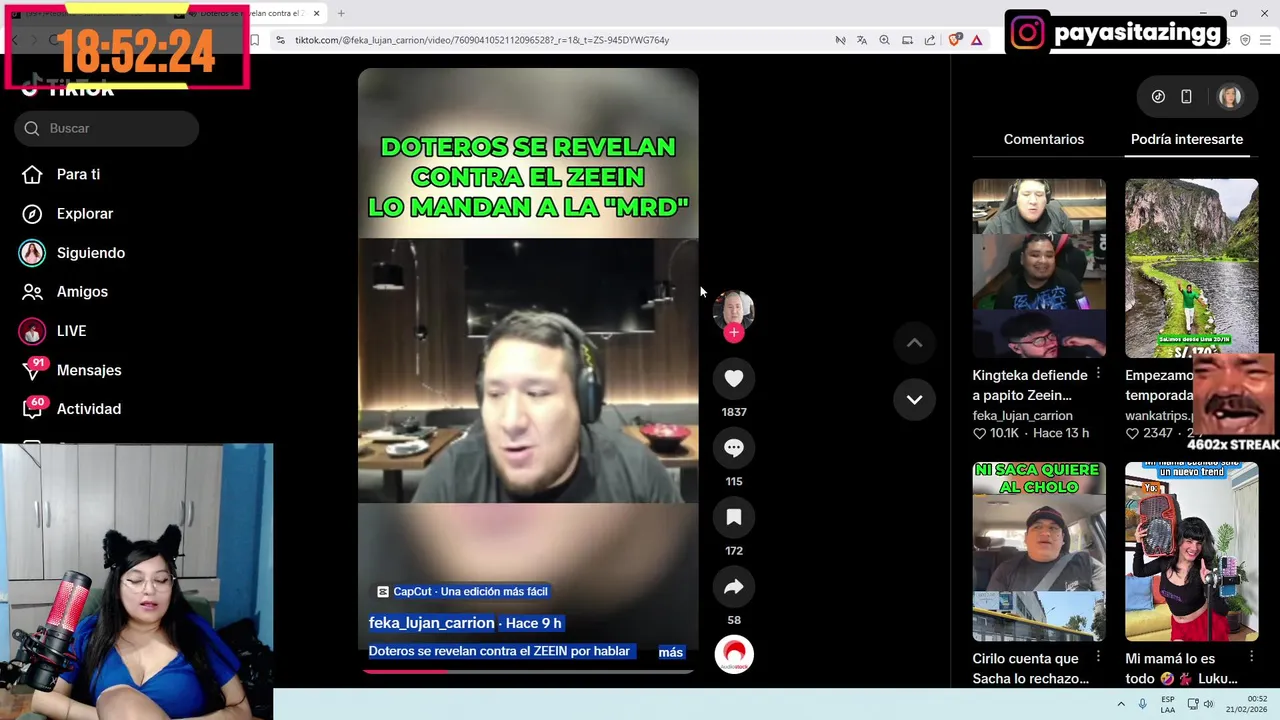
Task: Click the zoom magnifier icon in address bar
Action: (x=884, y=40)
